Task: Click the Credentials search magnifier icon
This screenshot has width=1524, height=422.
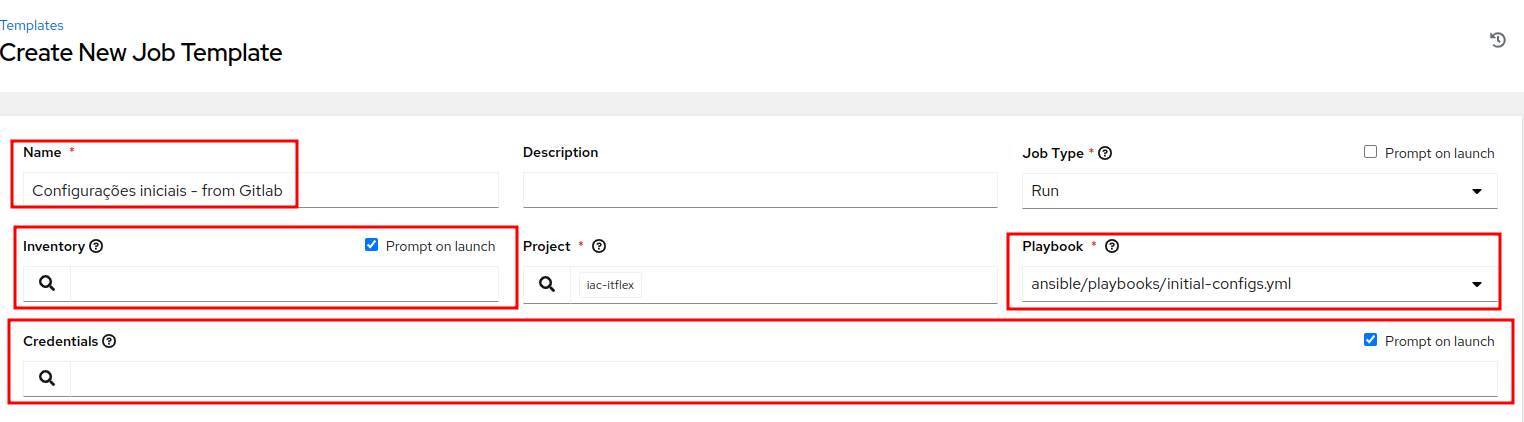Action: pos(47,378)
